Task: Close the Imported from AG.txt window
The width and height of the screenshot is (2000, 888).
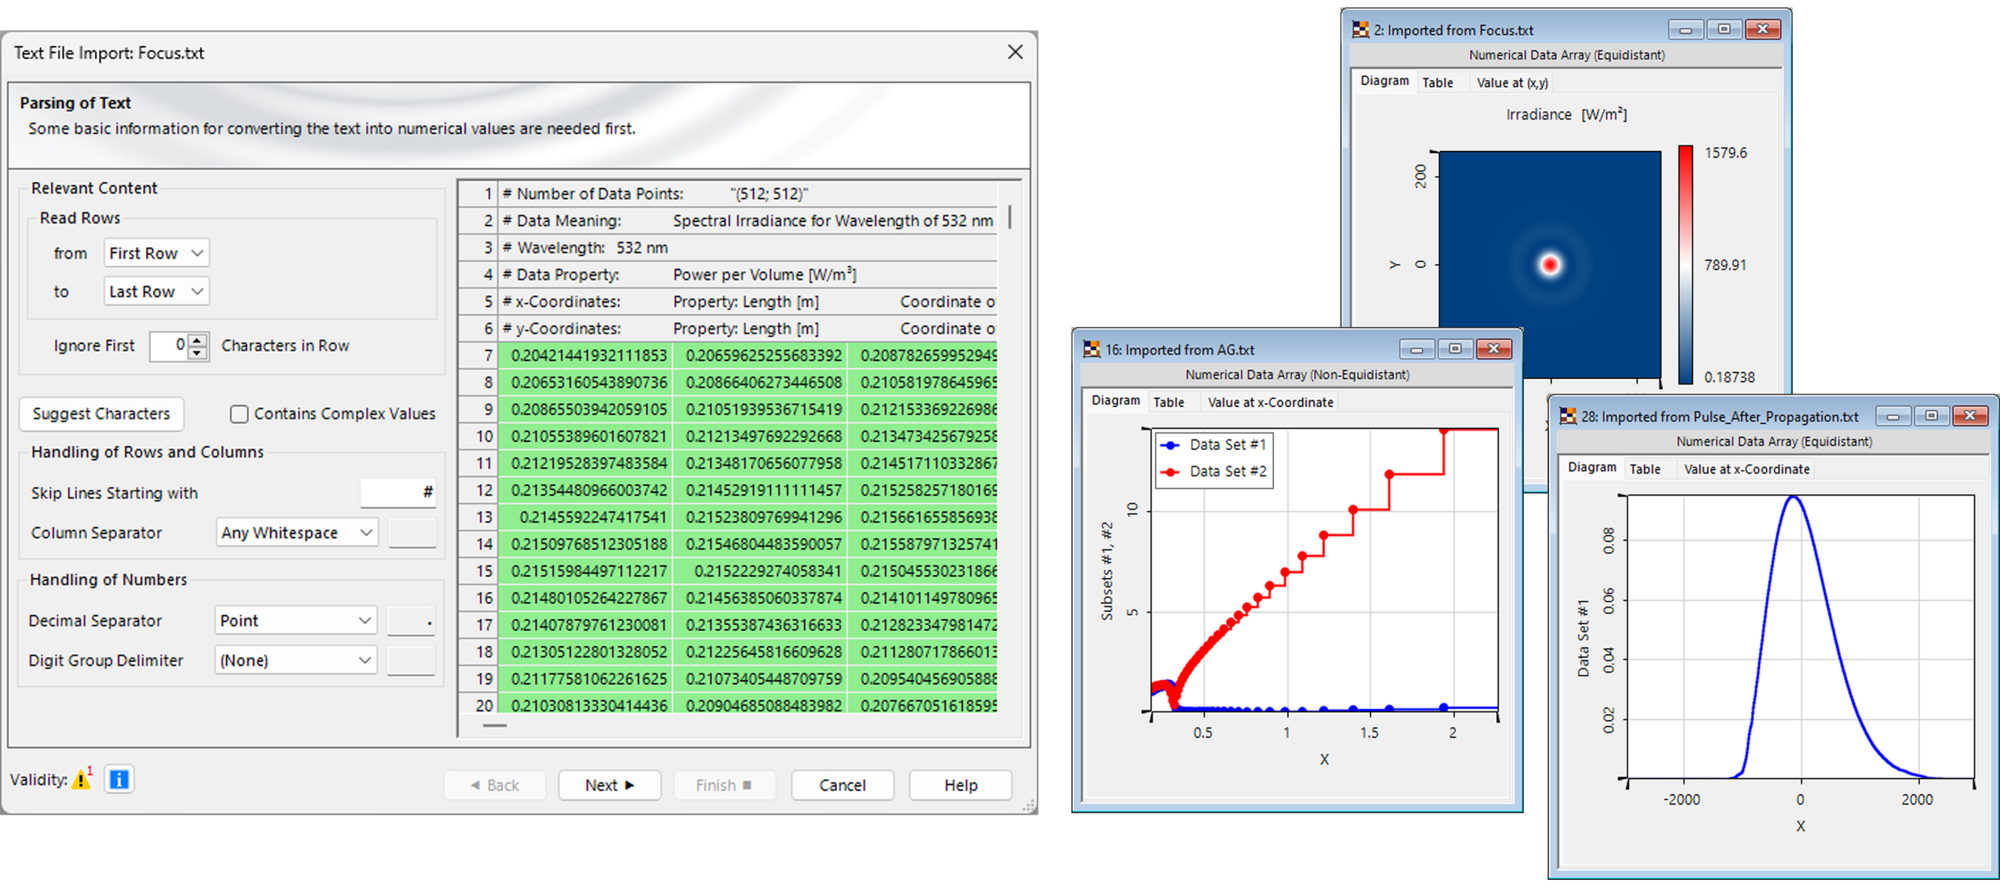Action: click(1494, 349)
